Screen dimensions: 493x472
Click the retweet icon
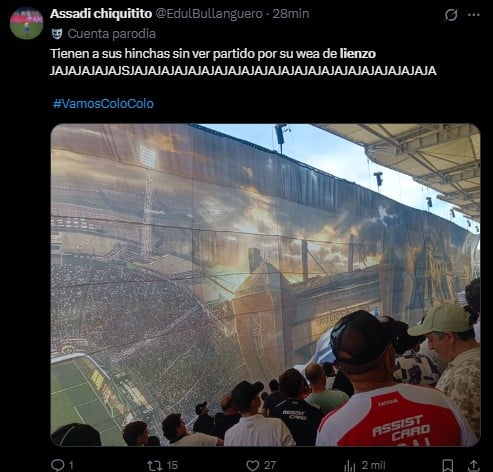(x=154, y=465)
